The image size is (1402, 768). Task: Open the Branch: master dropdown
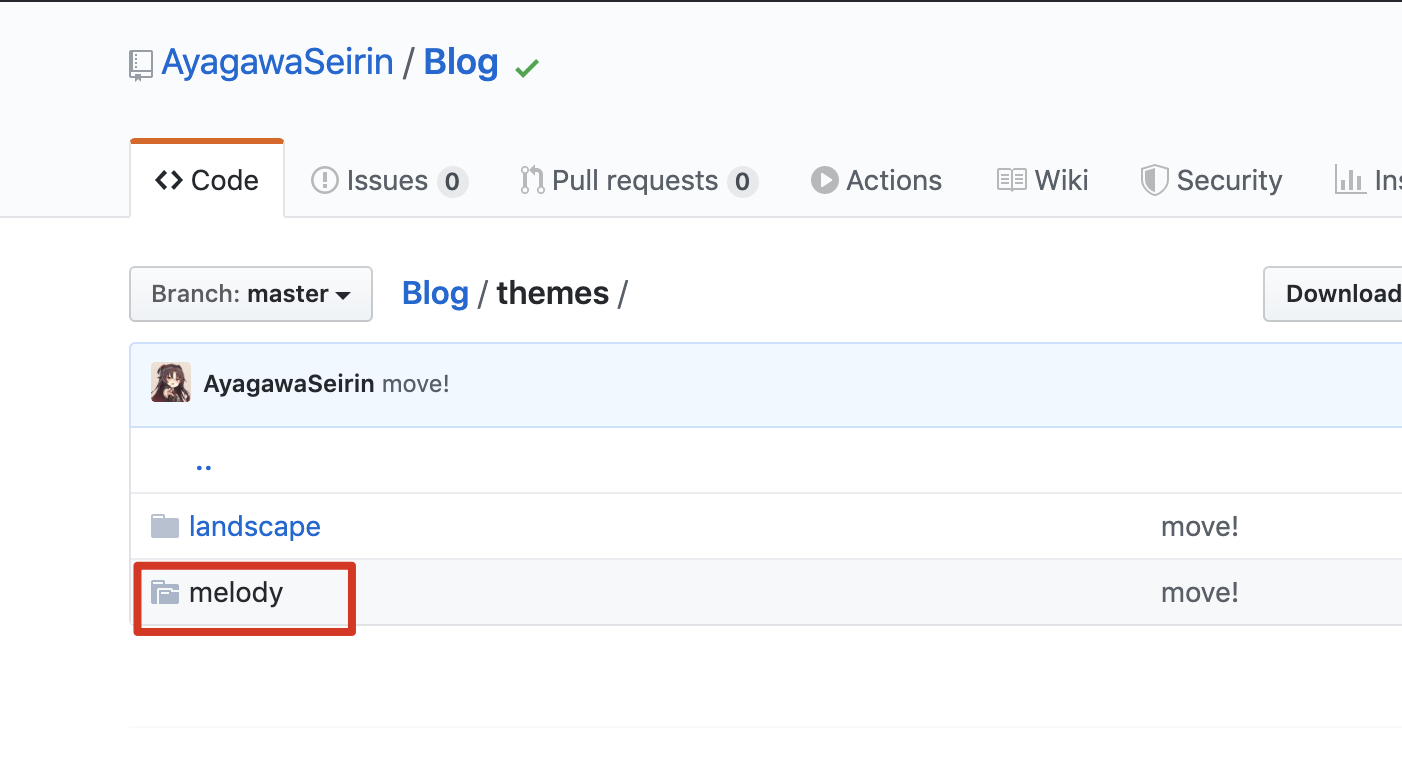pyautogui.click(x=251, y=294)
